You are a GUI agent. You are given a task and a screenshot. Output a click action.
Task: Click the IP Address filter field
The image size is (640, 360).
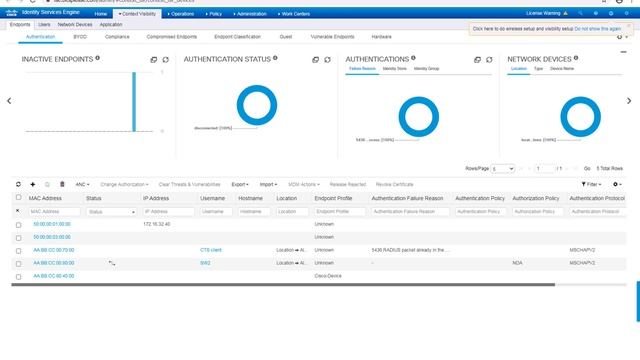[169, 212]
